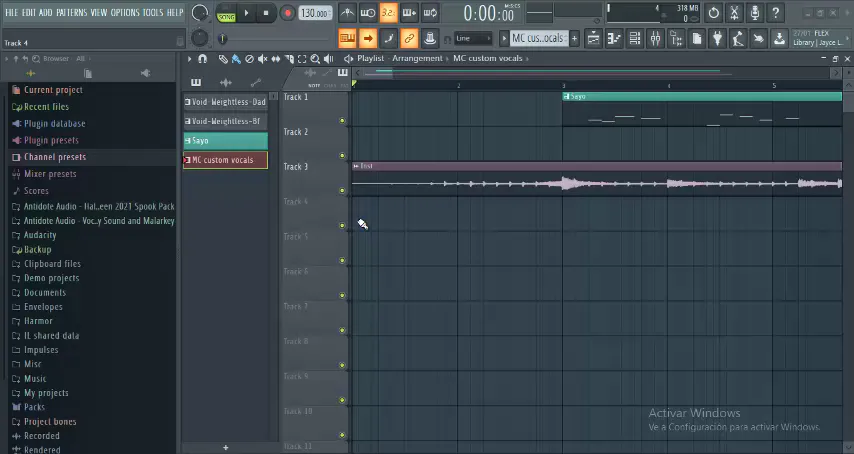Select the Sayo pattern in picker
This screenshot has height=454, width=854.
(x=225, y=140)
